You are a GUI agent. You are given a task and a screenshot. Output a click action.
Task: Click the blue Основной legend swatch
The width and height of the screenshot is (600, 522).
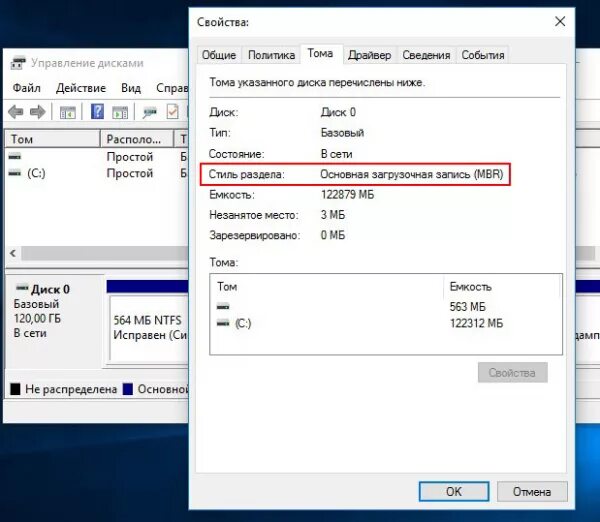click(x=128, y=389)
